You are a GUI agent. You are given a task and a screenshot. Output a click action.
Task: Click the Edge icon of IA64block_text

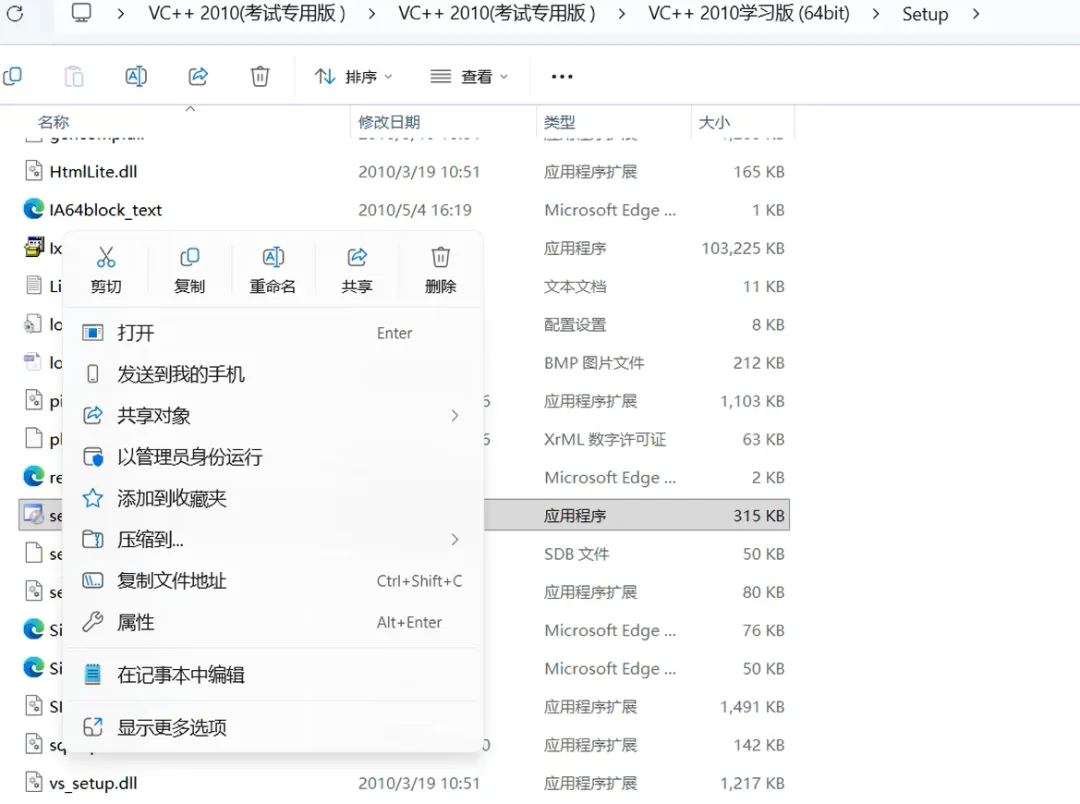[34, 209]
